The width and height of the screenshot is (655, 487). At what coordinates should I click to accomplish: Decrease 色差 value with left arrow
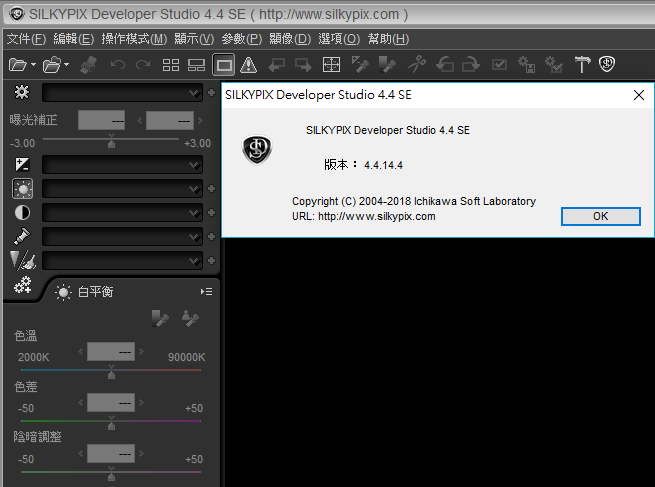coord(81,403)
